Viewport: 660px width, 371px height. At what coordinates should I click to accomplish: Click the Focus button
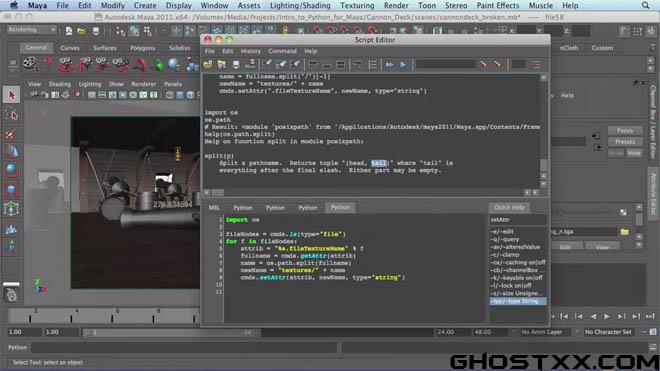(625, 131)
